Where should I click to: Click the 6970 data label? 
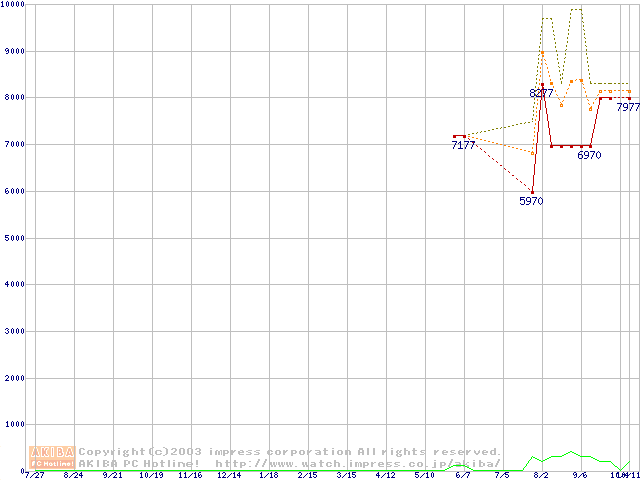[x=589, y=156]
